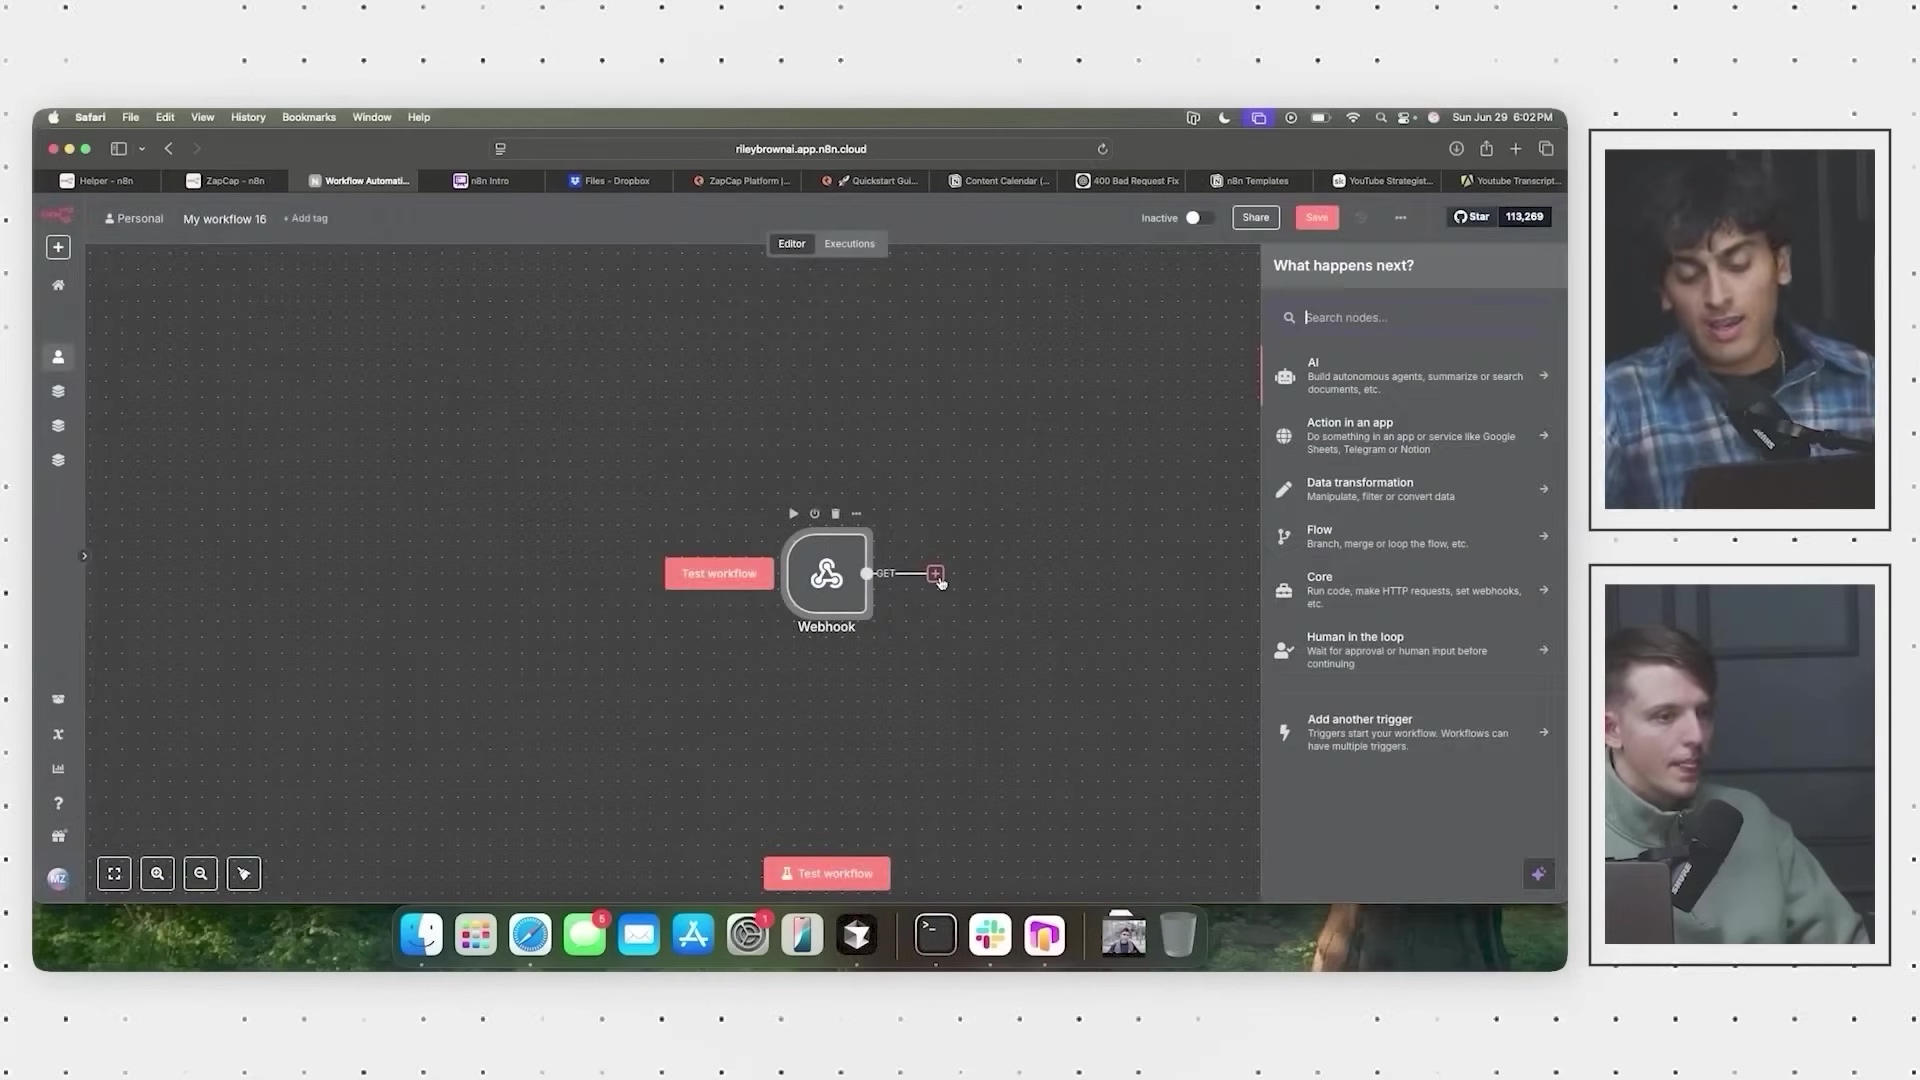Open the user avatar at sidebar bottom
Image resolution: width=1920 pixels, height=1080 pixels.
coord(58,878)
